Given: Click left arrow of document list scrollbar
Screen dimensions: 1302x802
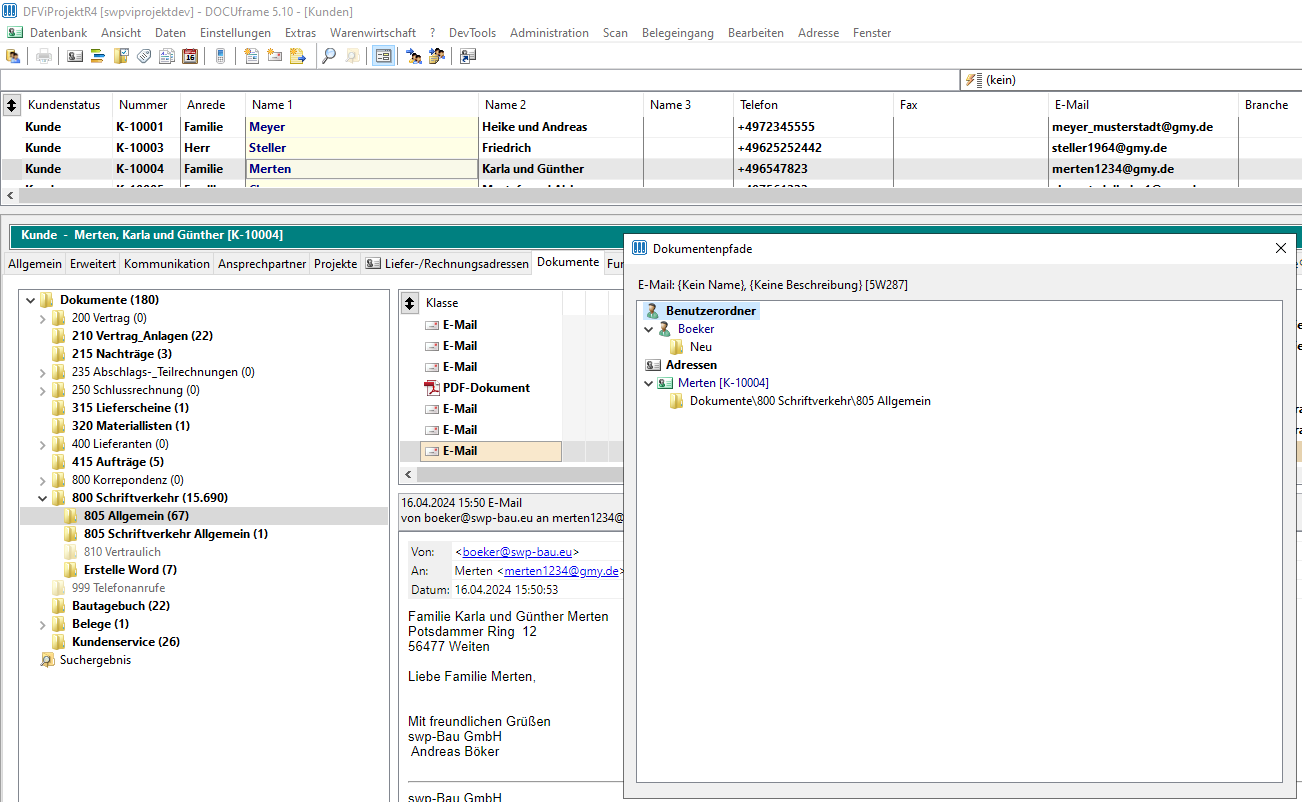Looking at the screenshot, I should coord(408,474).
